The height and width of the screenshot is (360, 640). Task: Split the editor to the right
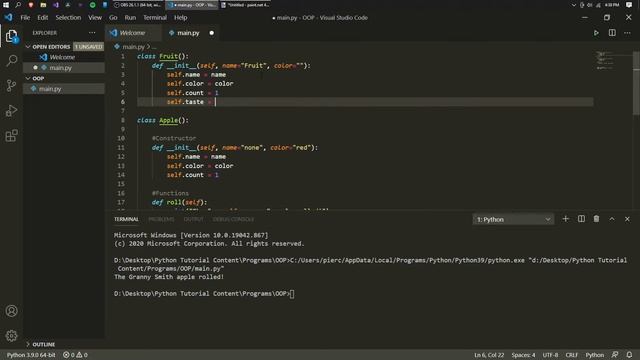[612, 33]
